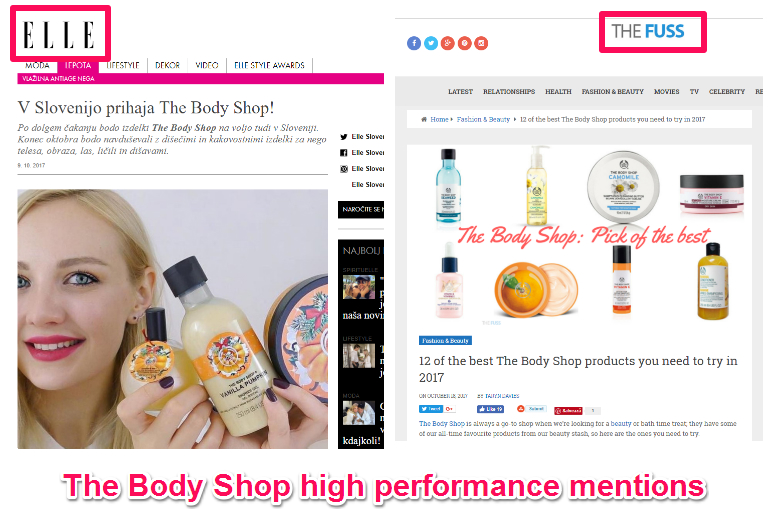Open the vanilla pumpkin products article image
Viewport: 776px width, 518px height.
tap(173, 319)
